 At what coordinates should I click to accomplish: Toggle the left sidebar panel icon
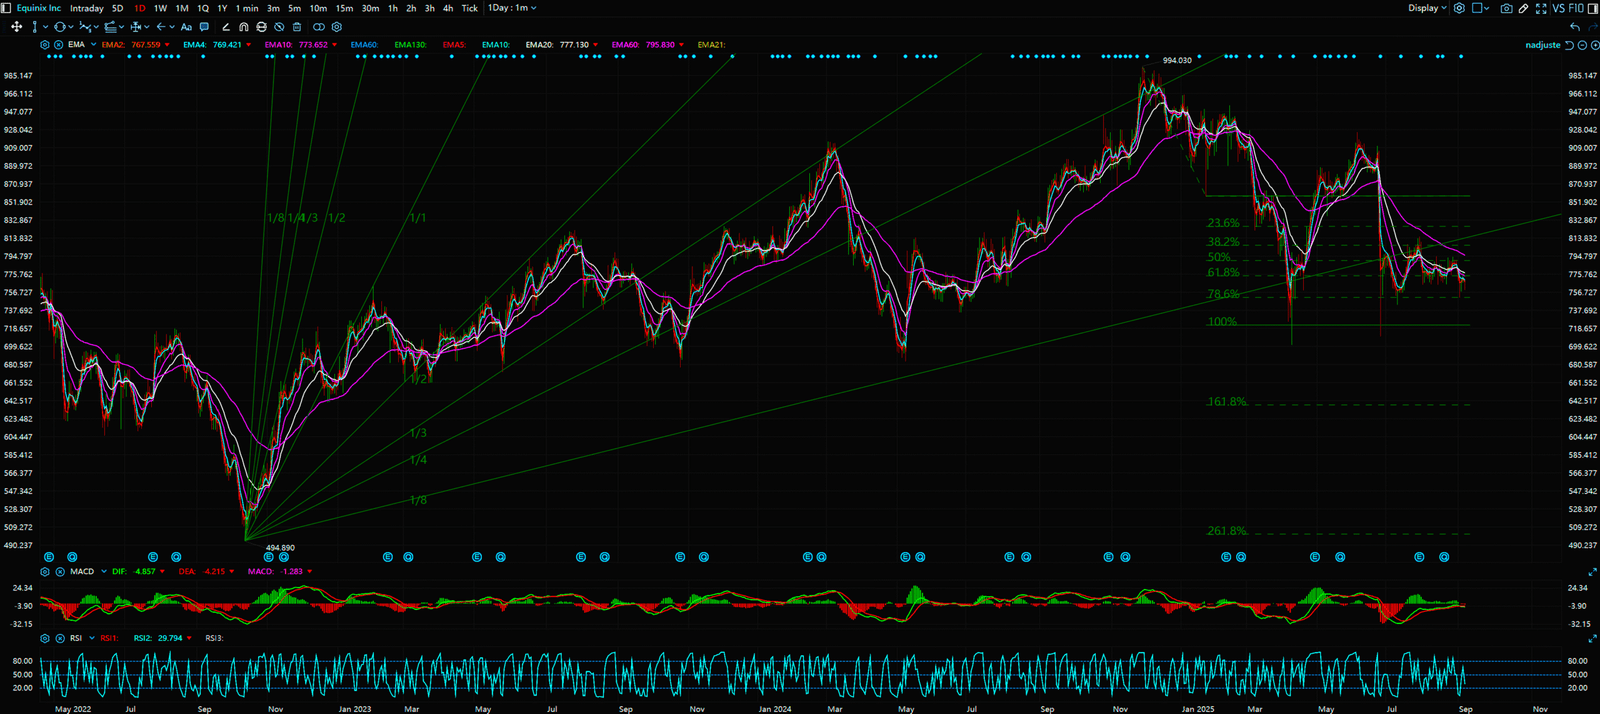(x=7, y=8)
